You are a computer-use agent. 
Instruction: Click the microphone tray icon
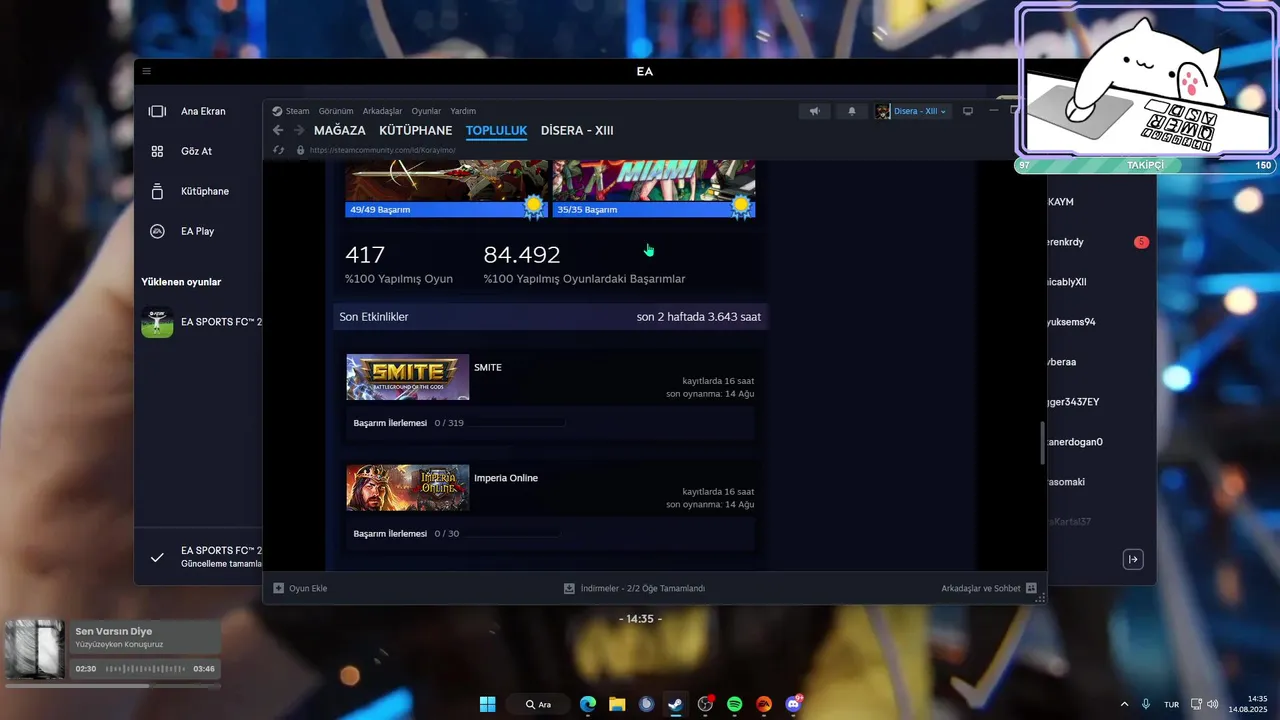1146,704
